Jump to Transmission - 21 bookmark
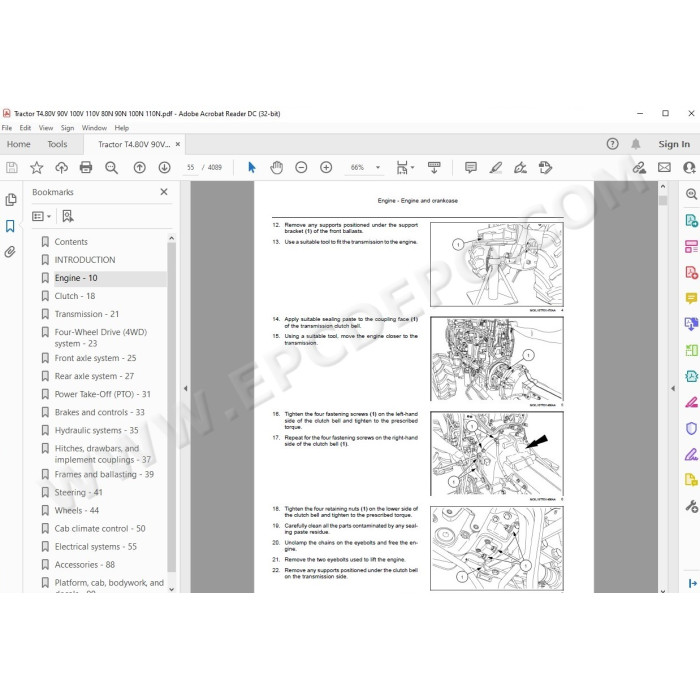 click(87, 314)
